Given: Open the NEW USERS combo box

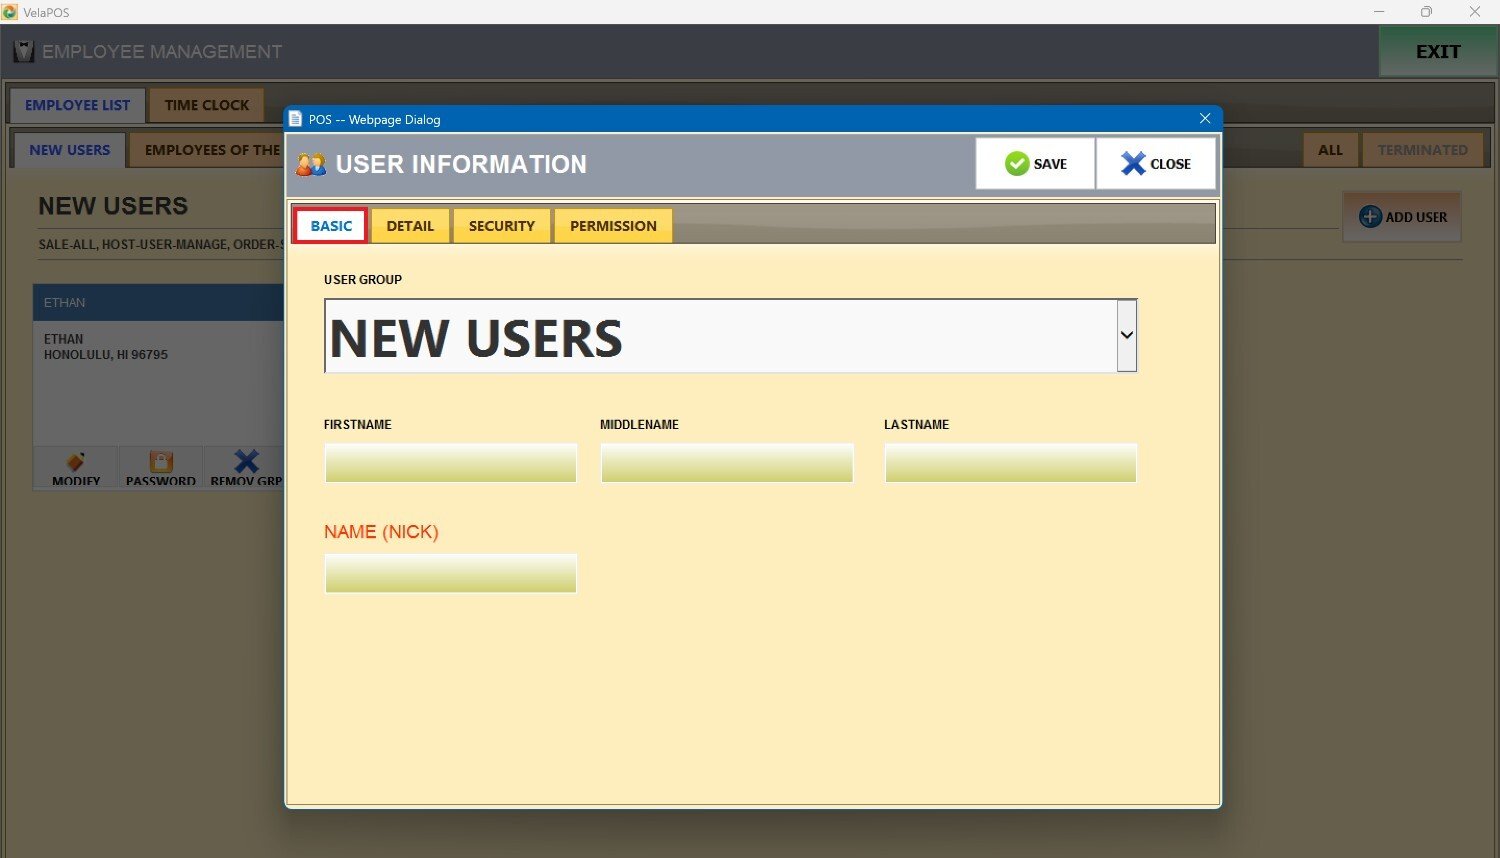Looking at the screenshot, I should 720,337.
